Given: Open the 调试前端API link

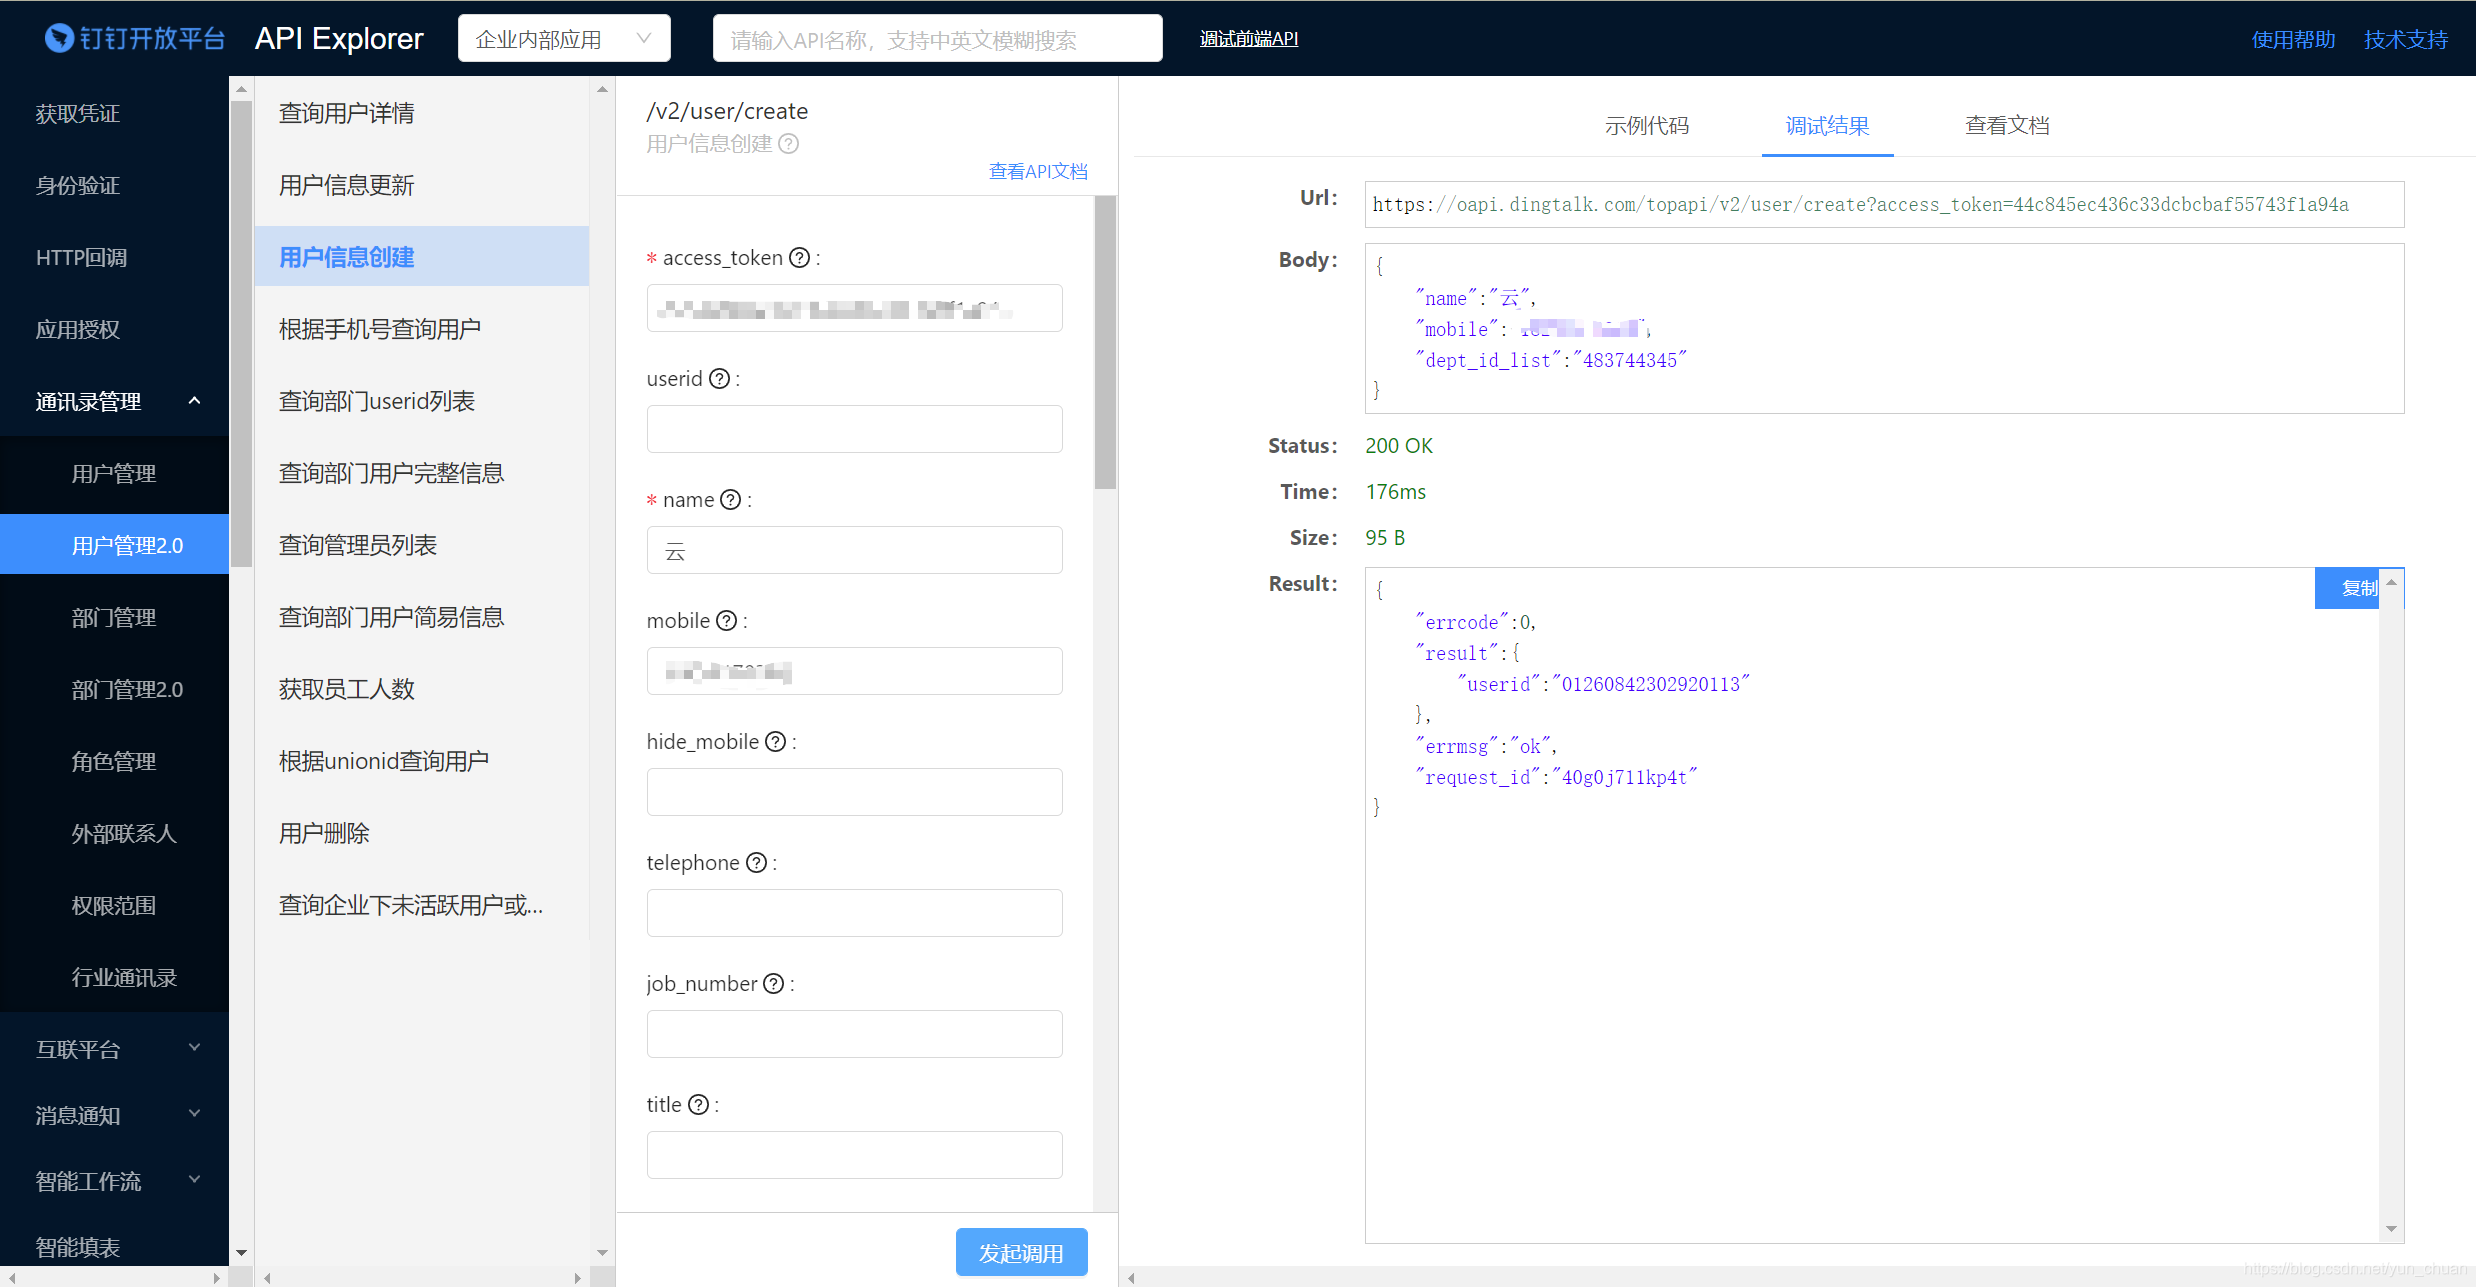Looking at the screenshot, I should (1249, 38).
